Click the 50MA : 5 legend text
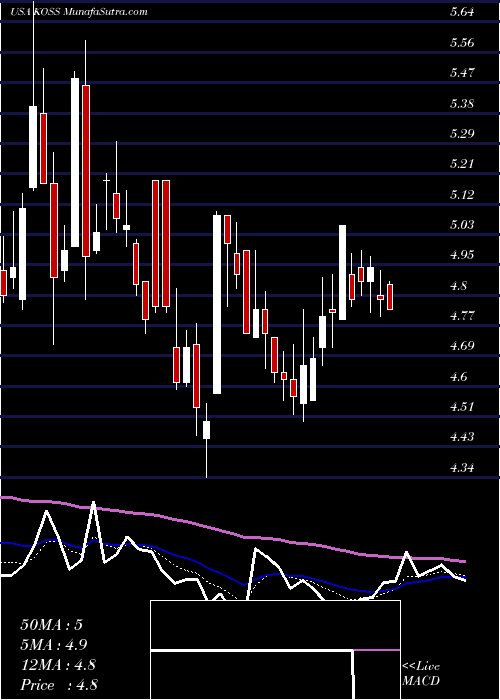 pos(51,625)
